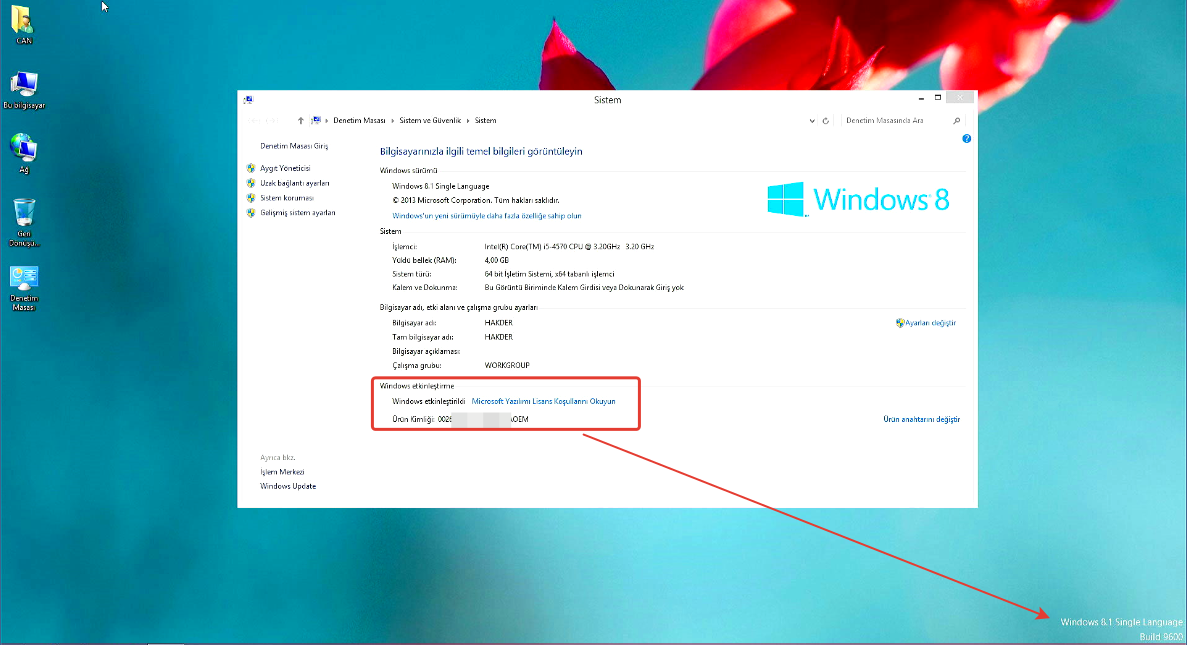This screenshot has height=645, width=1187.
Task: Click shield icon beside Aygıt Yöneticisi
Action: (251, 168)
